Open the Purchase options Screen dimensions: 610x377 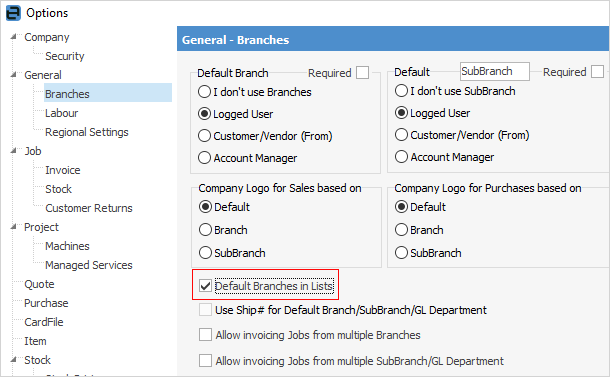click(x=46, y=303)
